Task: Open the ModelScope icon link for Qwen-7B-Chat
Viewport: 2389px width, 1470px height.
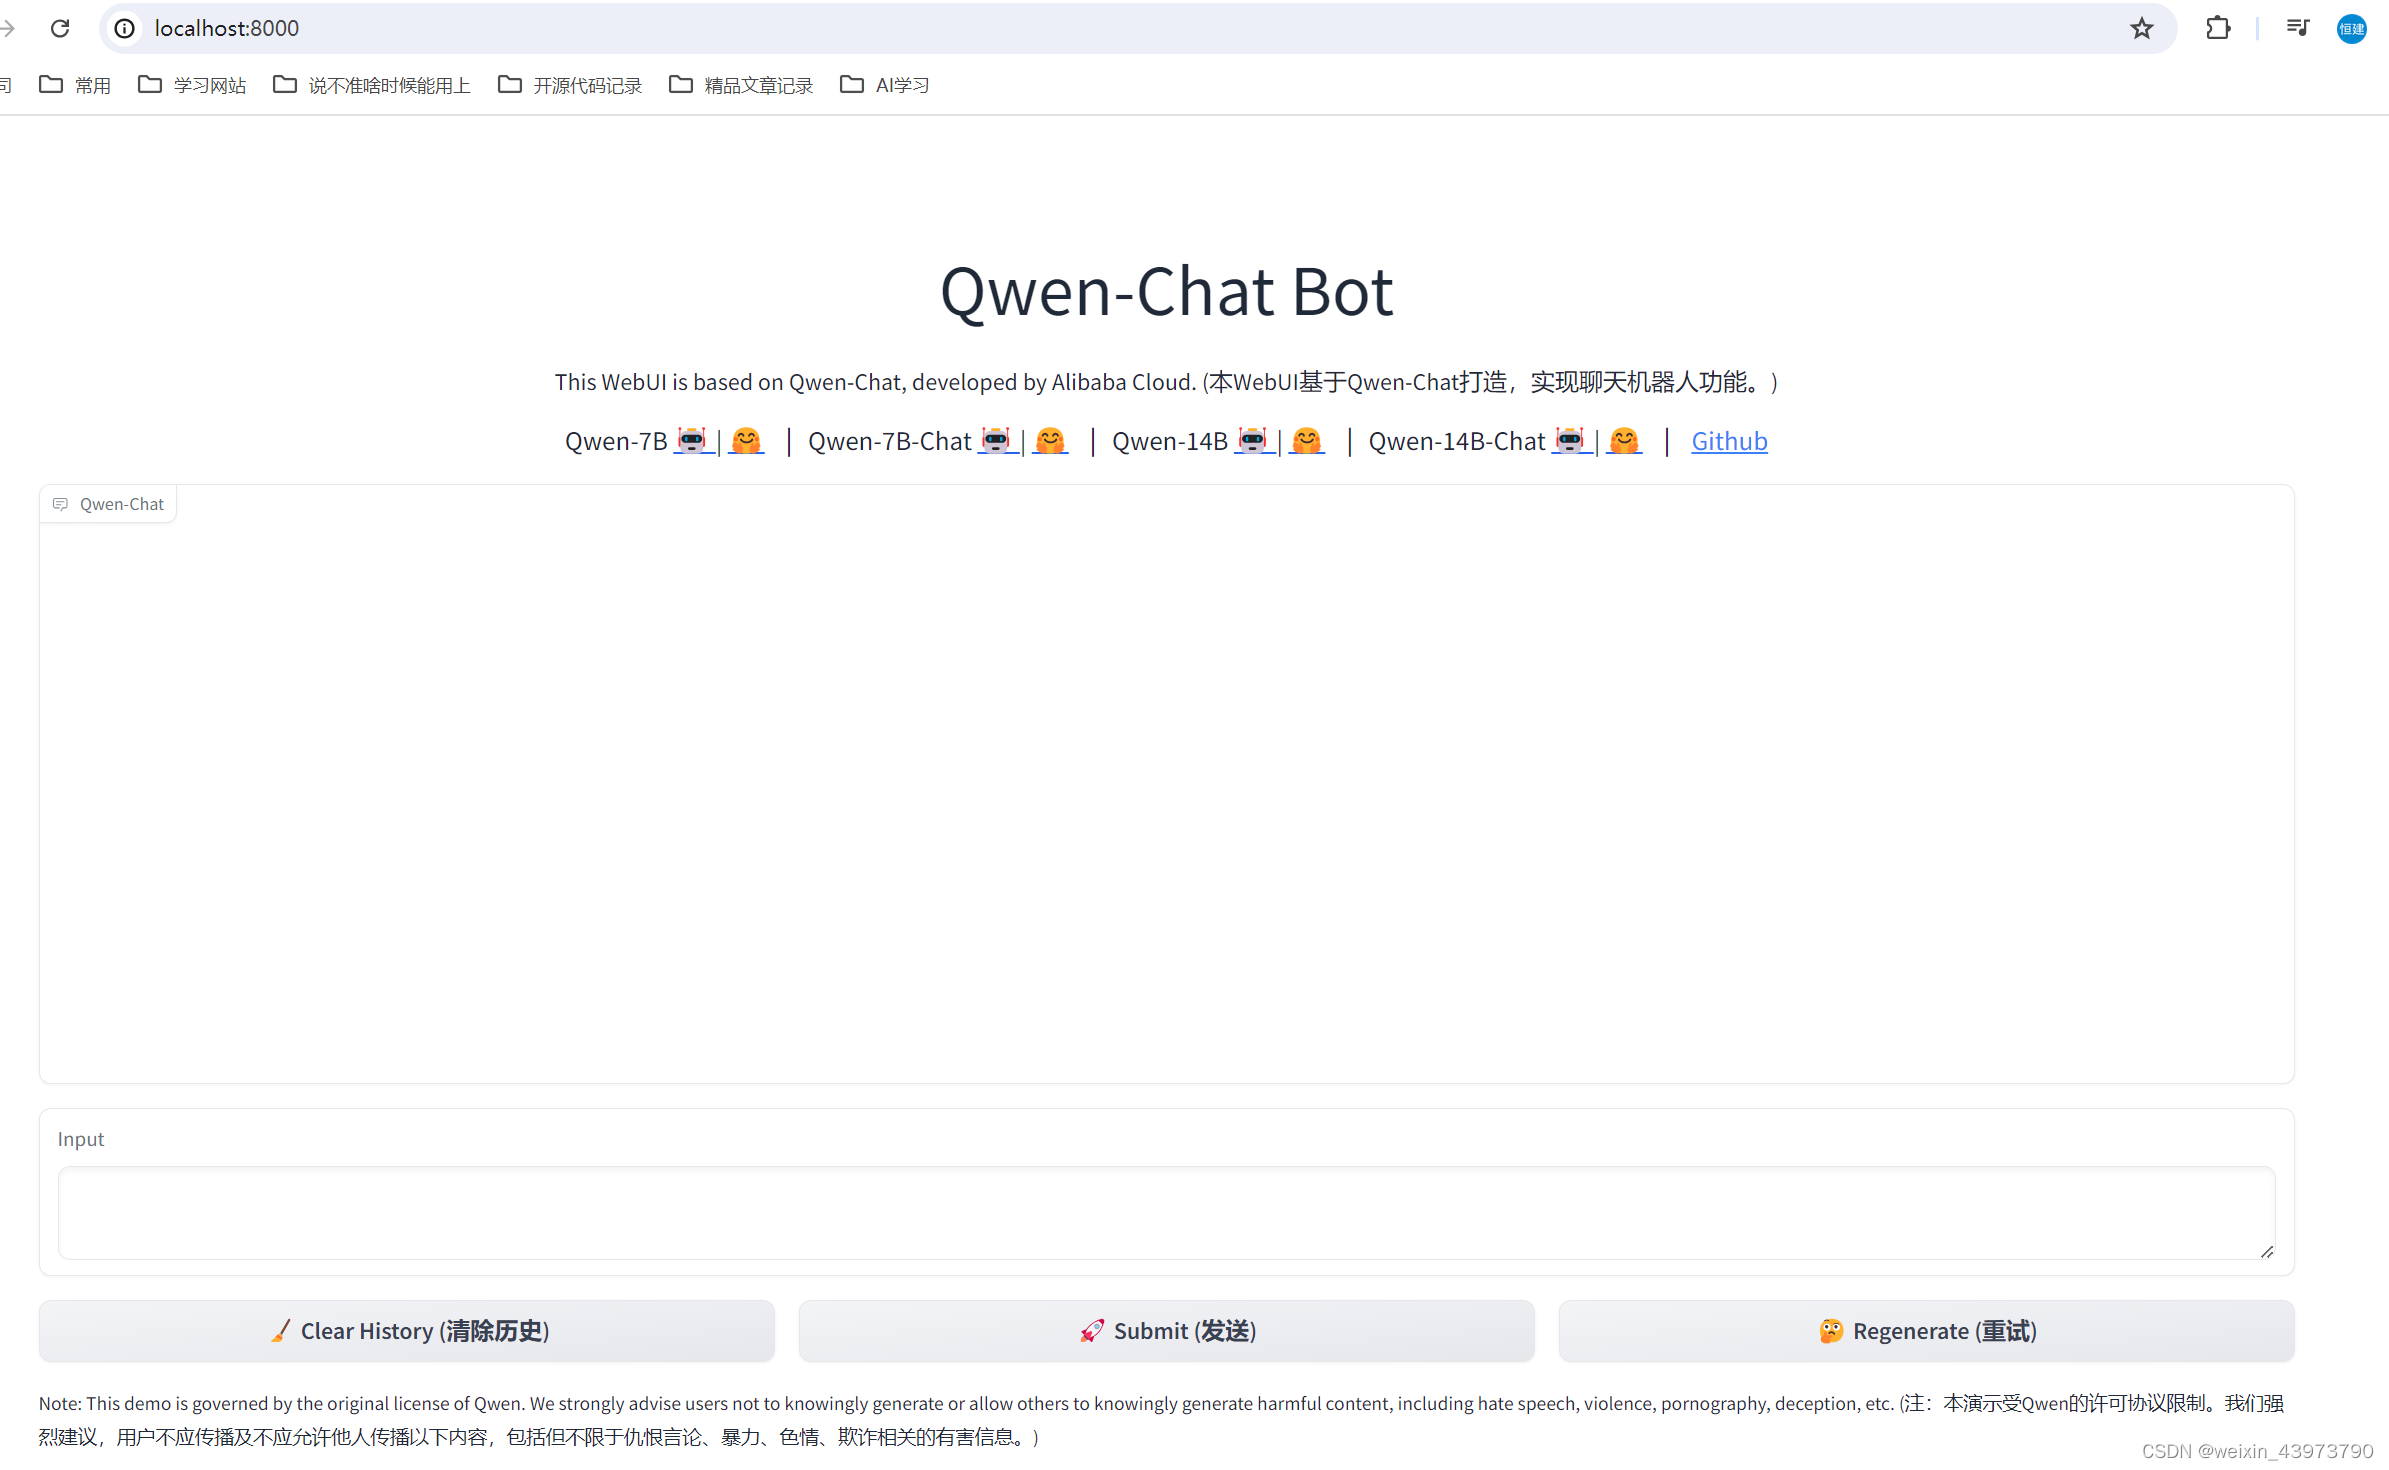Action: tap(996, 440)
